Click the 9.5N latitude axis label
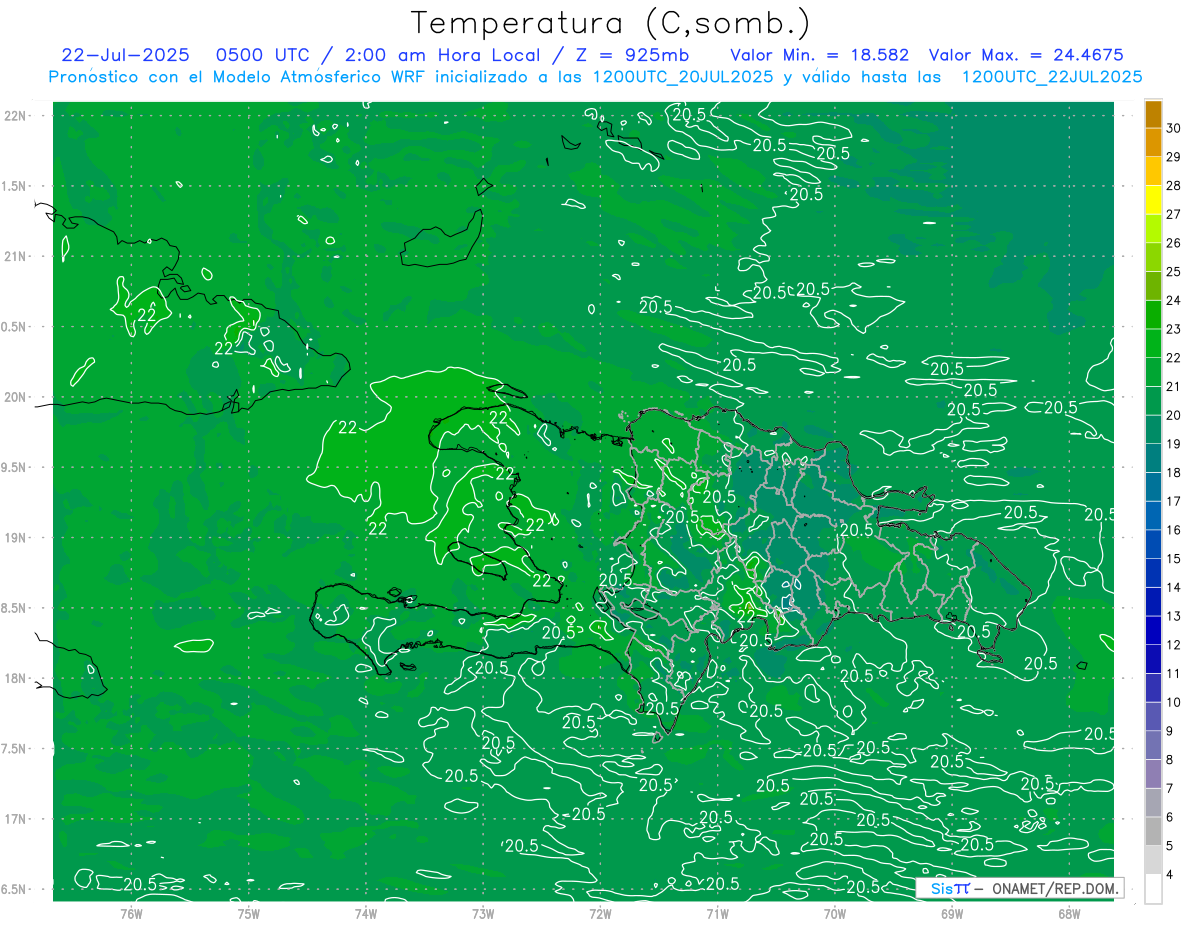 (14, 467)
